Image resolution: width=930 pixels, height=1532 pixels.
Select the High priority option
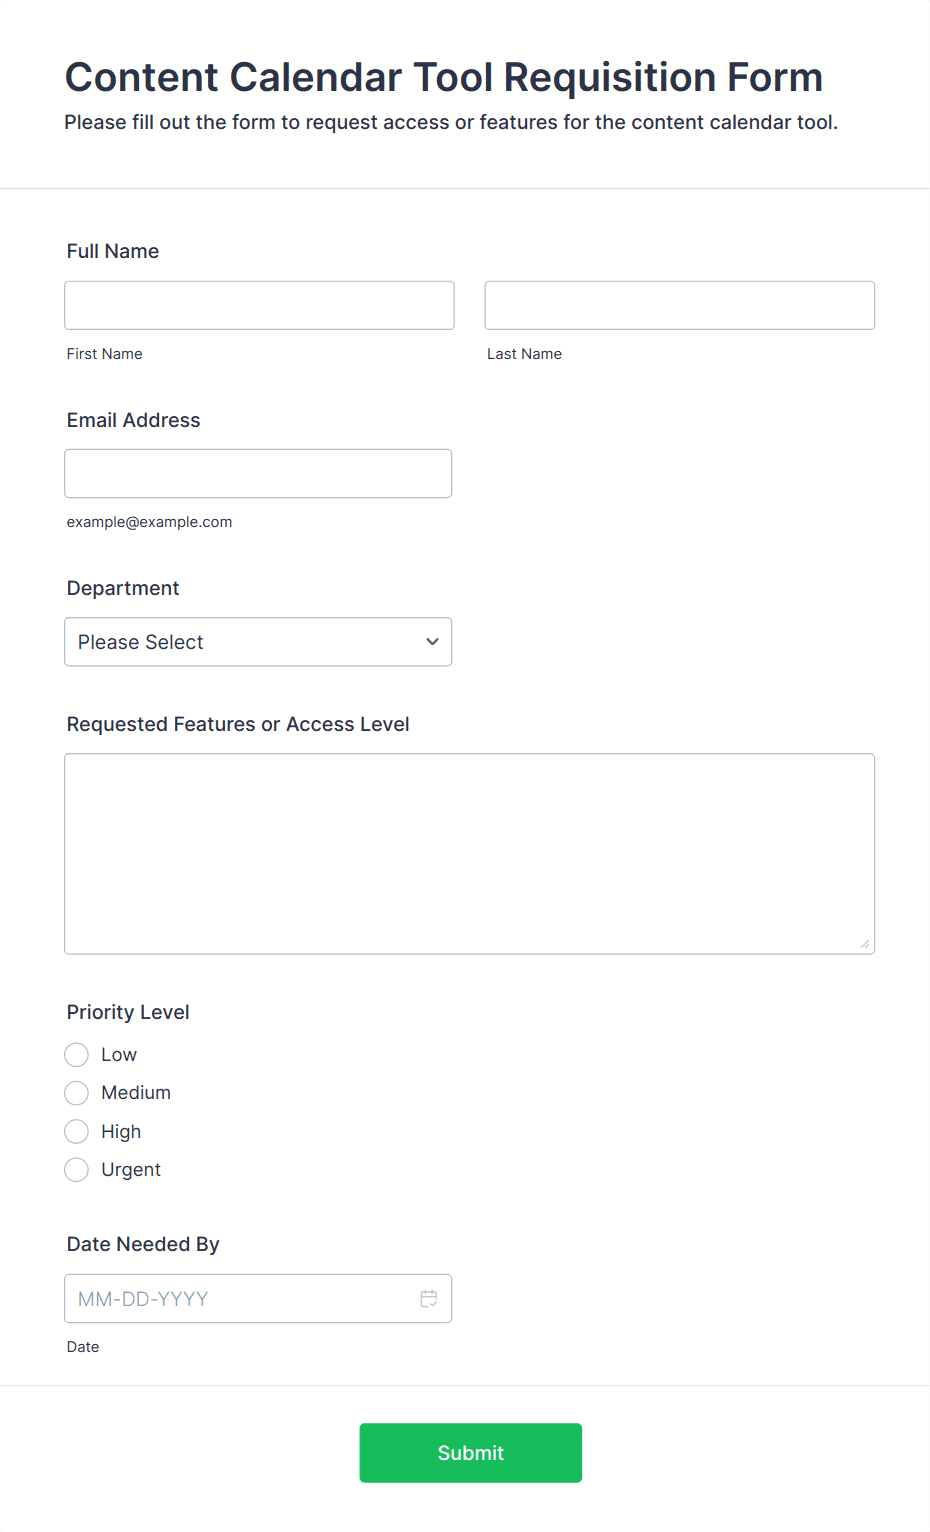tap(77, 1131)
